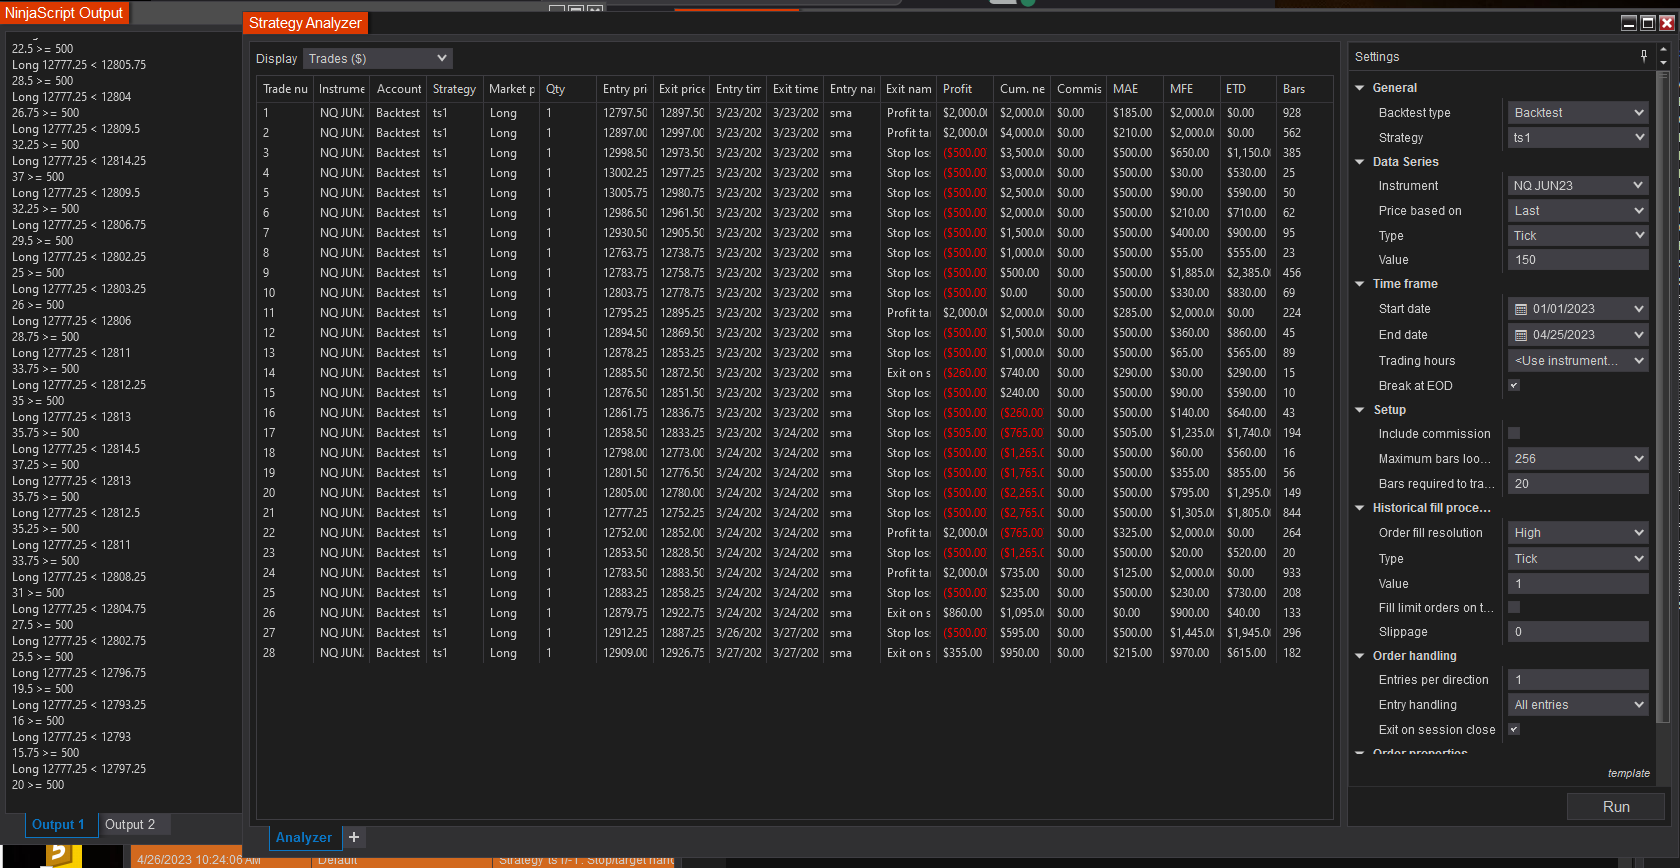The image size is (1680, 868).
Task: Collapse the Time frame section
Action: (1360, 284)
